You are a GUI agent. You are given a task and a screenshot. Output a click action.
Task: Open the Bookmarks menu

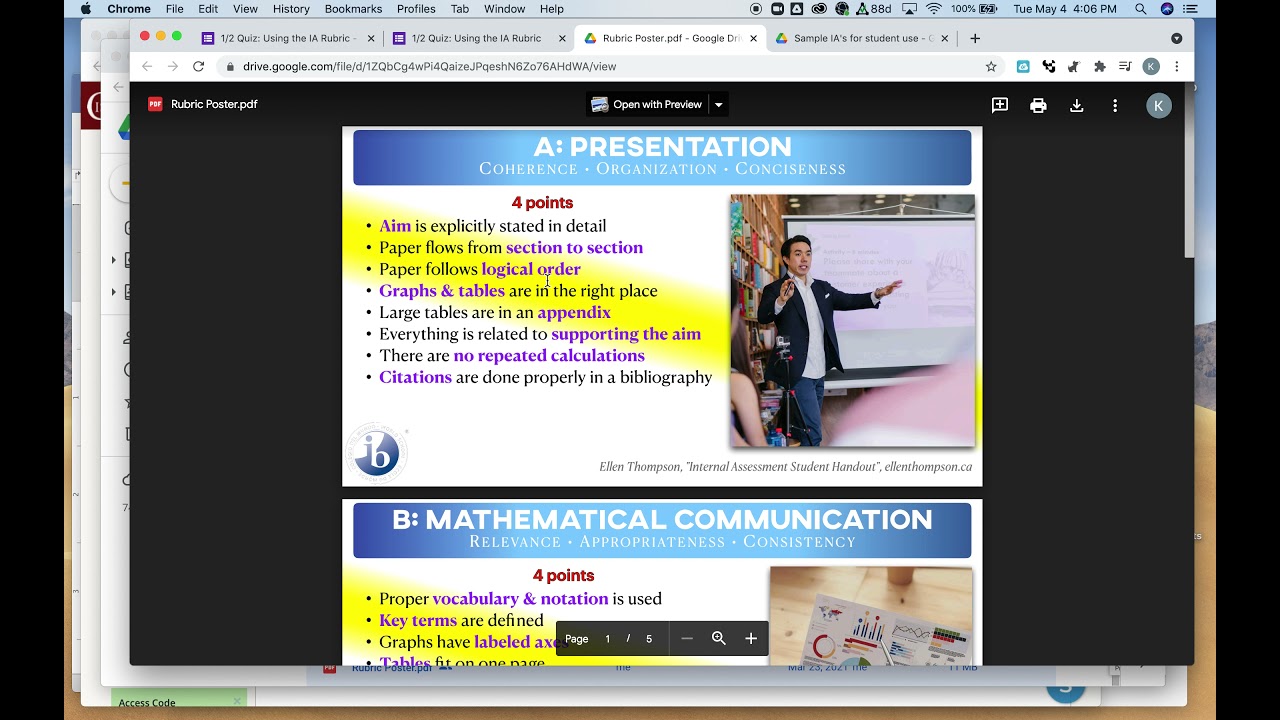[x=353, y=9]
